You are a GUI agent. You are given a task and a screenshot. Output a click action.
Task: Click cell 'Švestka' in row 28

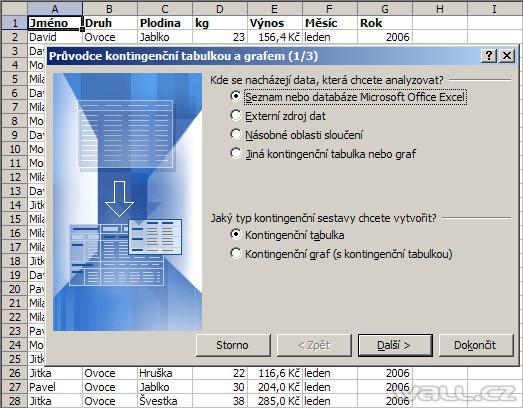[x=165, y=401]
